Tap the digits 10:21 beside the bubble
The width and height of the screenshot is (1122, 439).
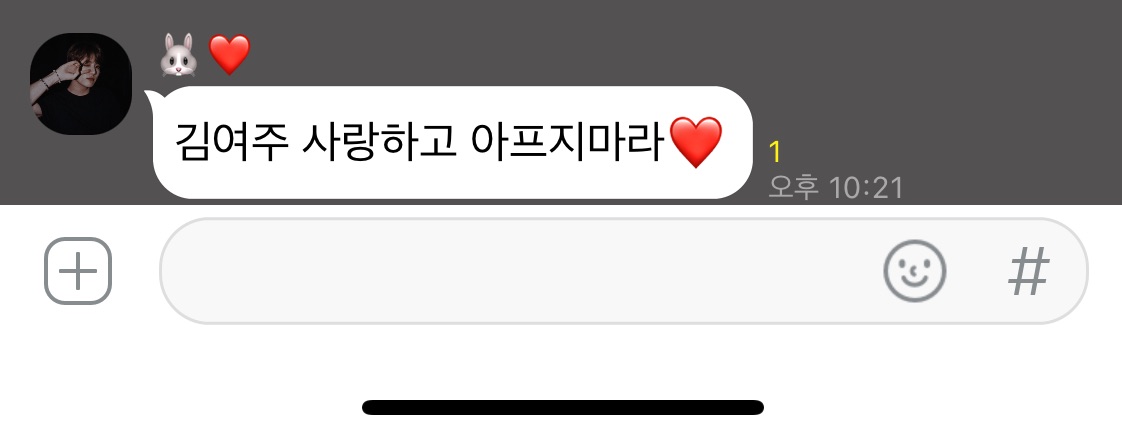pyautogui.click(x=866, y=188)
